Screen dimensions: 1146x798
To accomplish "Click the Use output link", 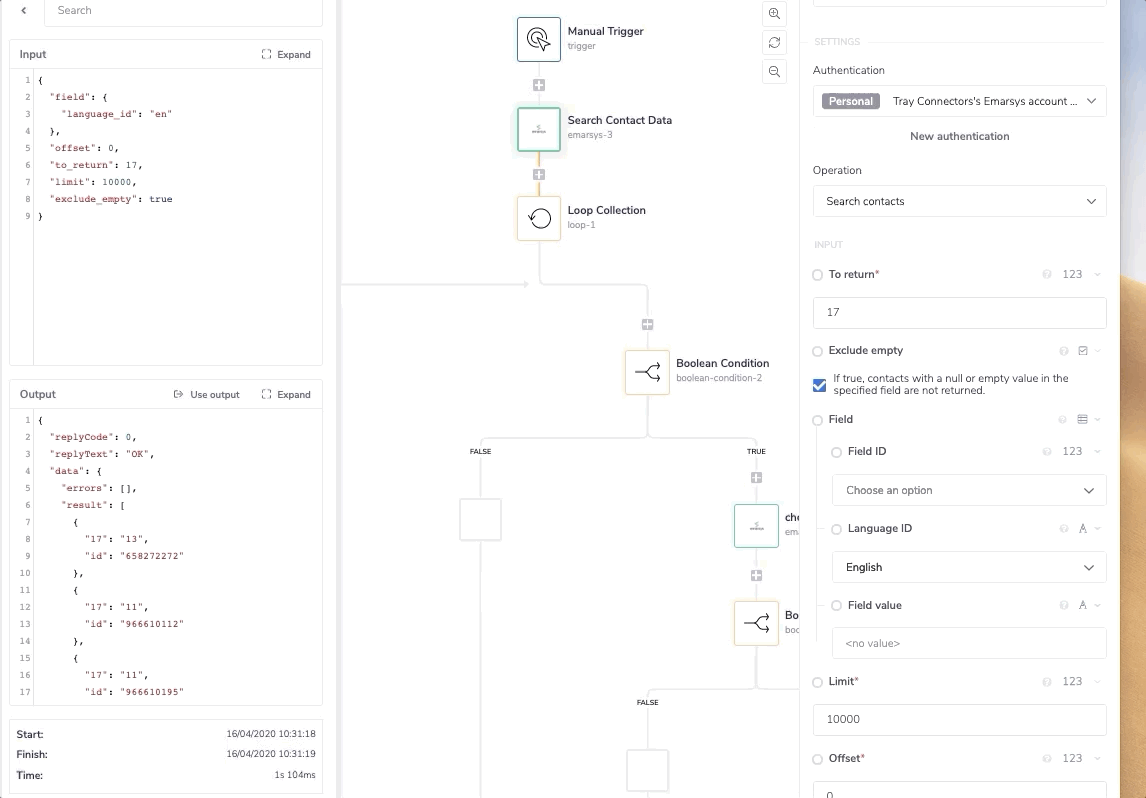I will tap(207, 394).
